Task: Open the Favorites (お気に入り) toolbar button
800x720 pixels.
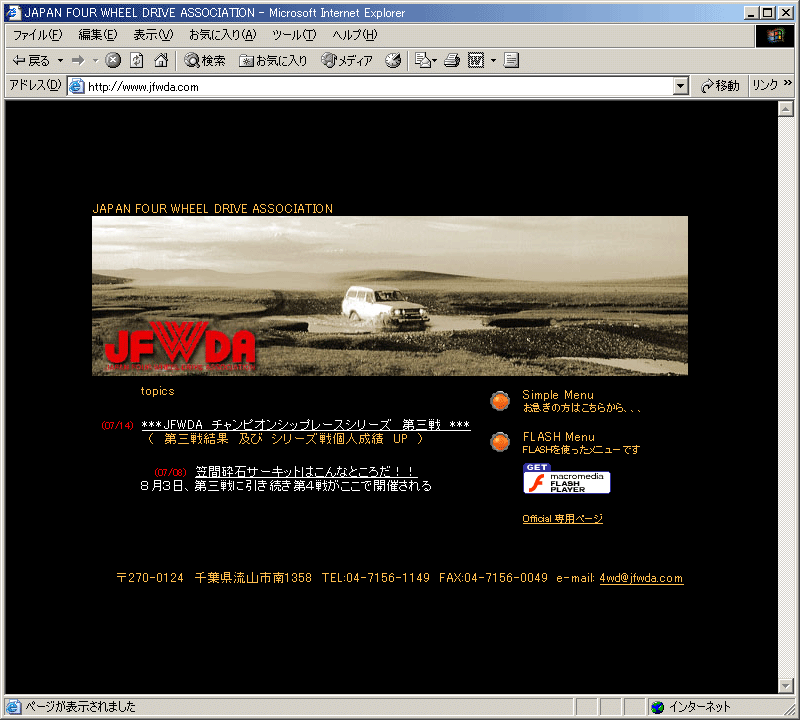Action: tap(273, 61)
